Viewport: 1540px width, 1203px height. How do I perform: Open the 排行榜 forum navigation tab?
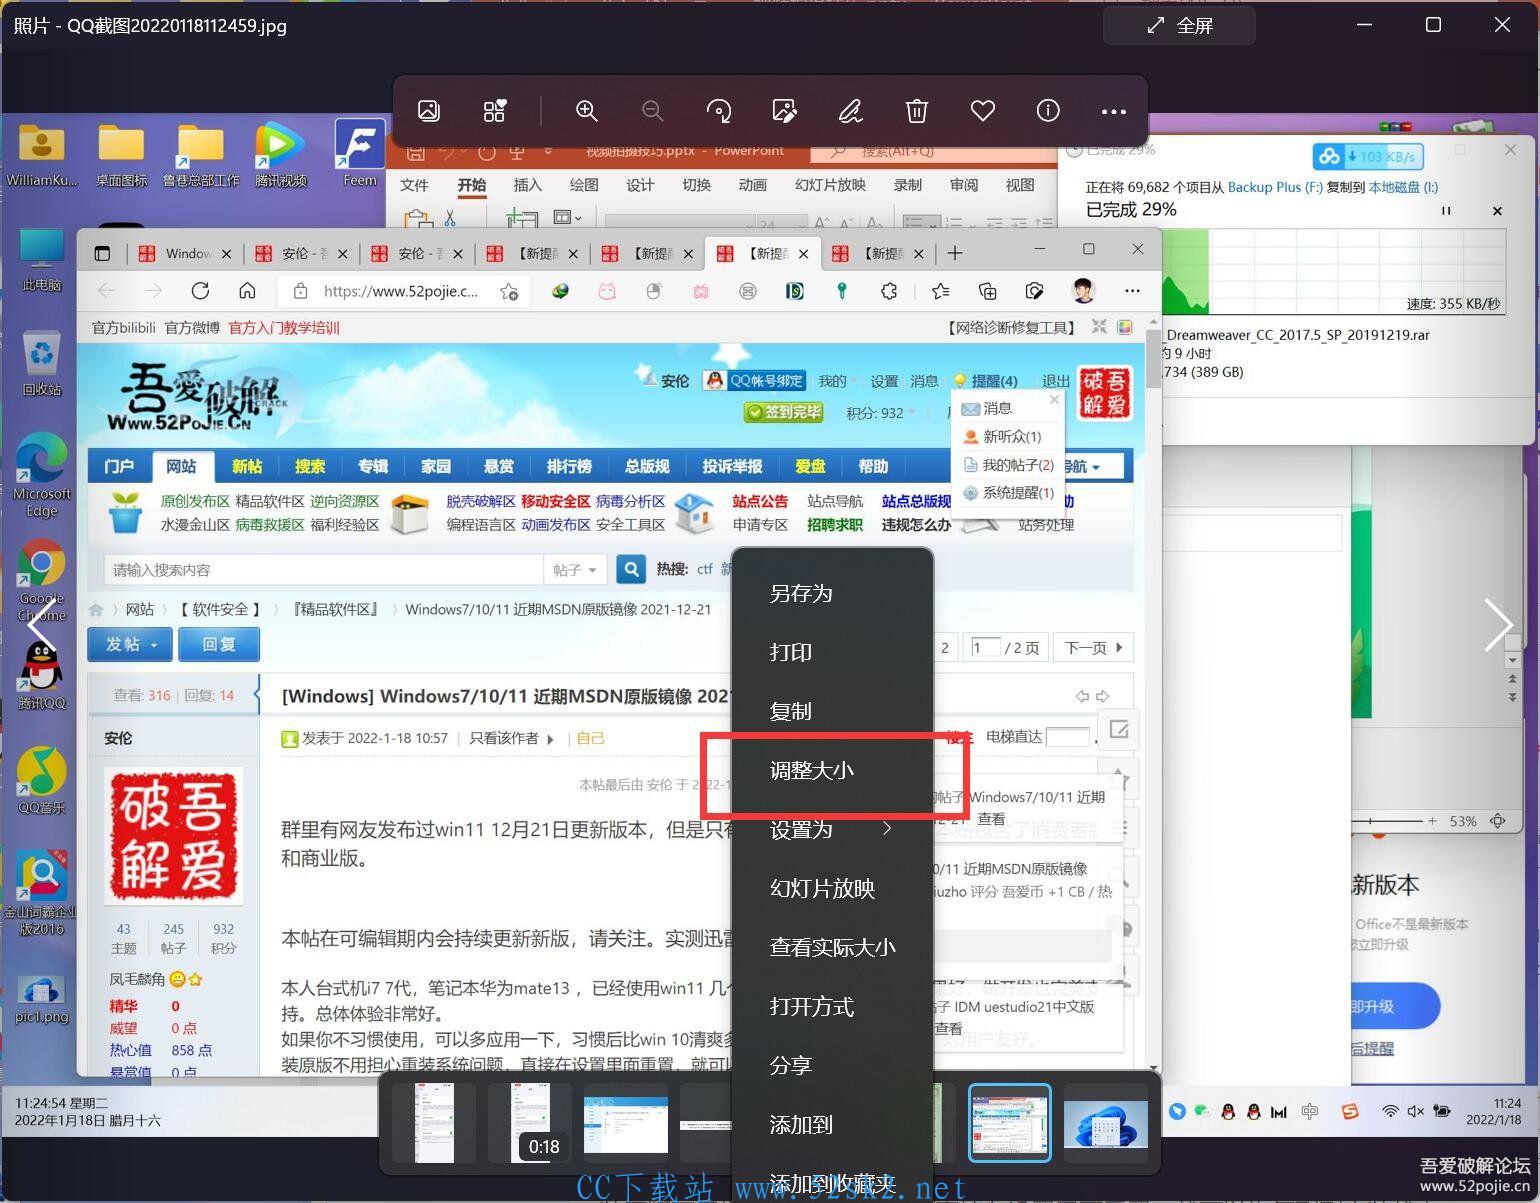pos(569,466)
